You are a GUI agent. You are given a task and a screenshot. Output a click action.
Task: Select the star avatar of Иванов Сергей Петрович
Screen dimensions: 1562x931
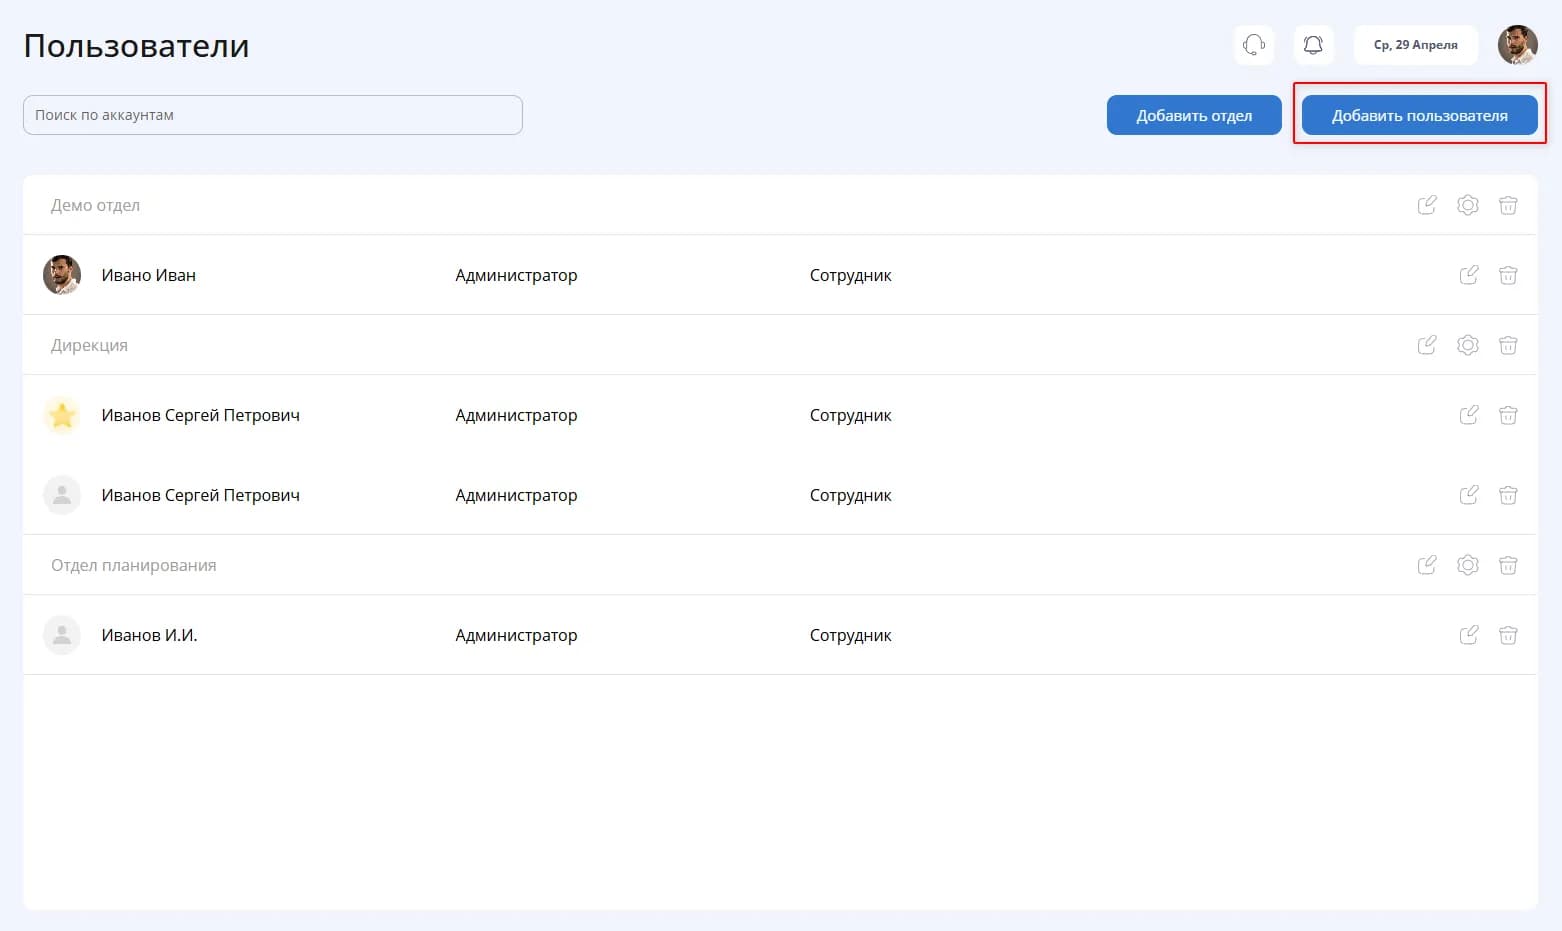(62, 415)
